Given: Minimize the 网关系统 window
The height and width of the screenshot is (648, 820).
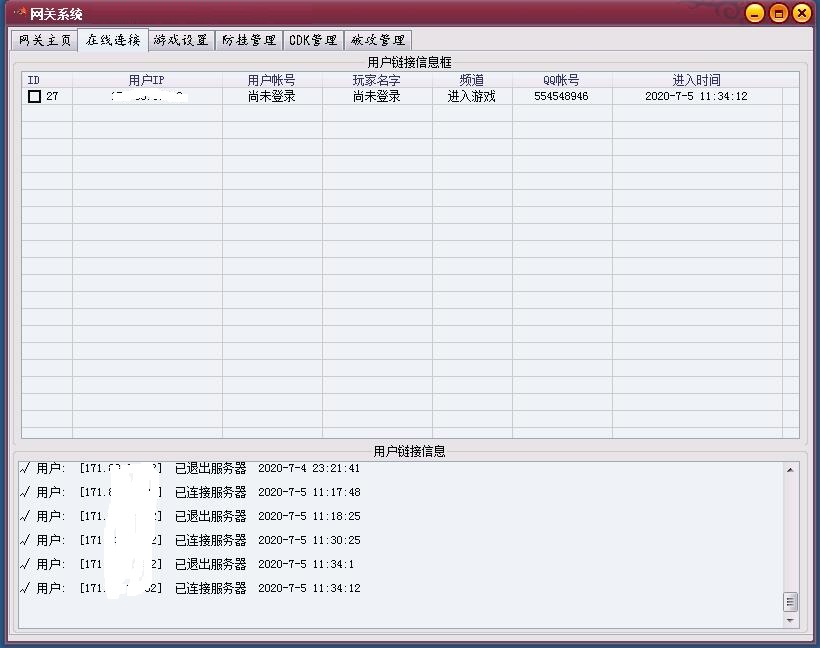Looking at the screenshot, I should [755, 14].
